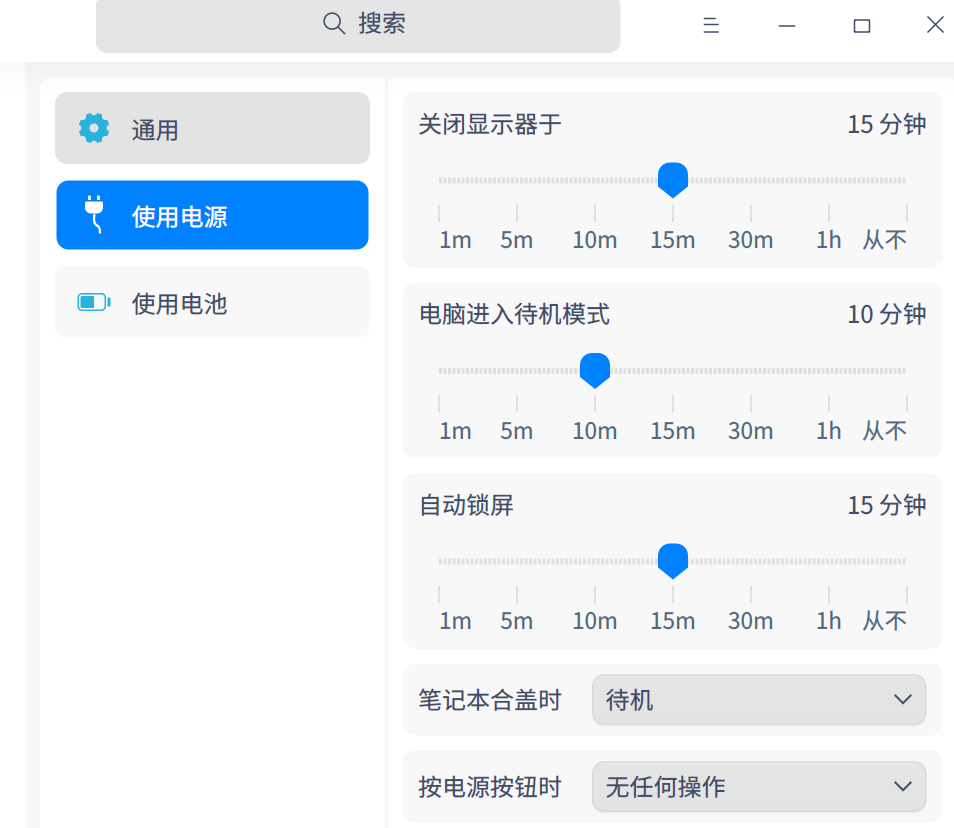
Task: Click the 关闭显示器于 slider handle
Action: tap(673, 180)
